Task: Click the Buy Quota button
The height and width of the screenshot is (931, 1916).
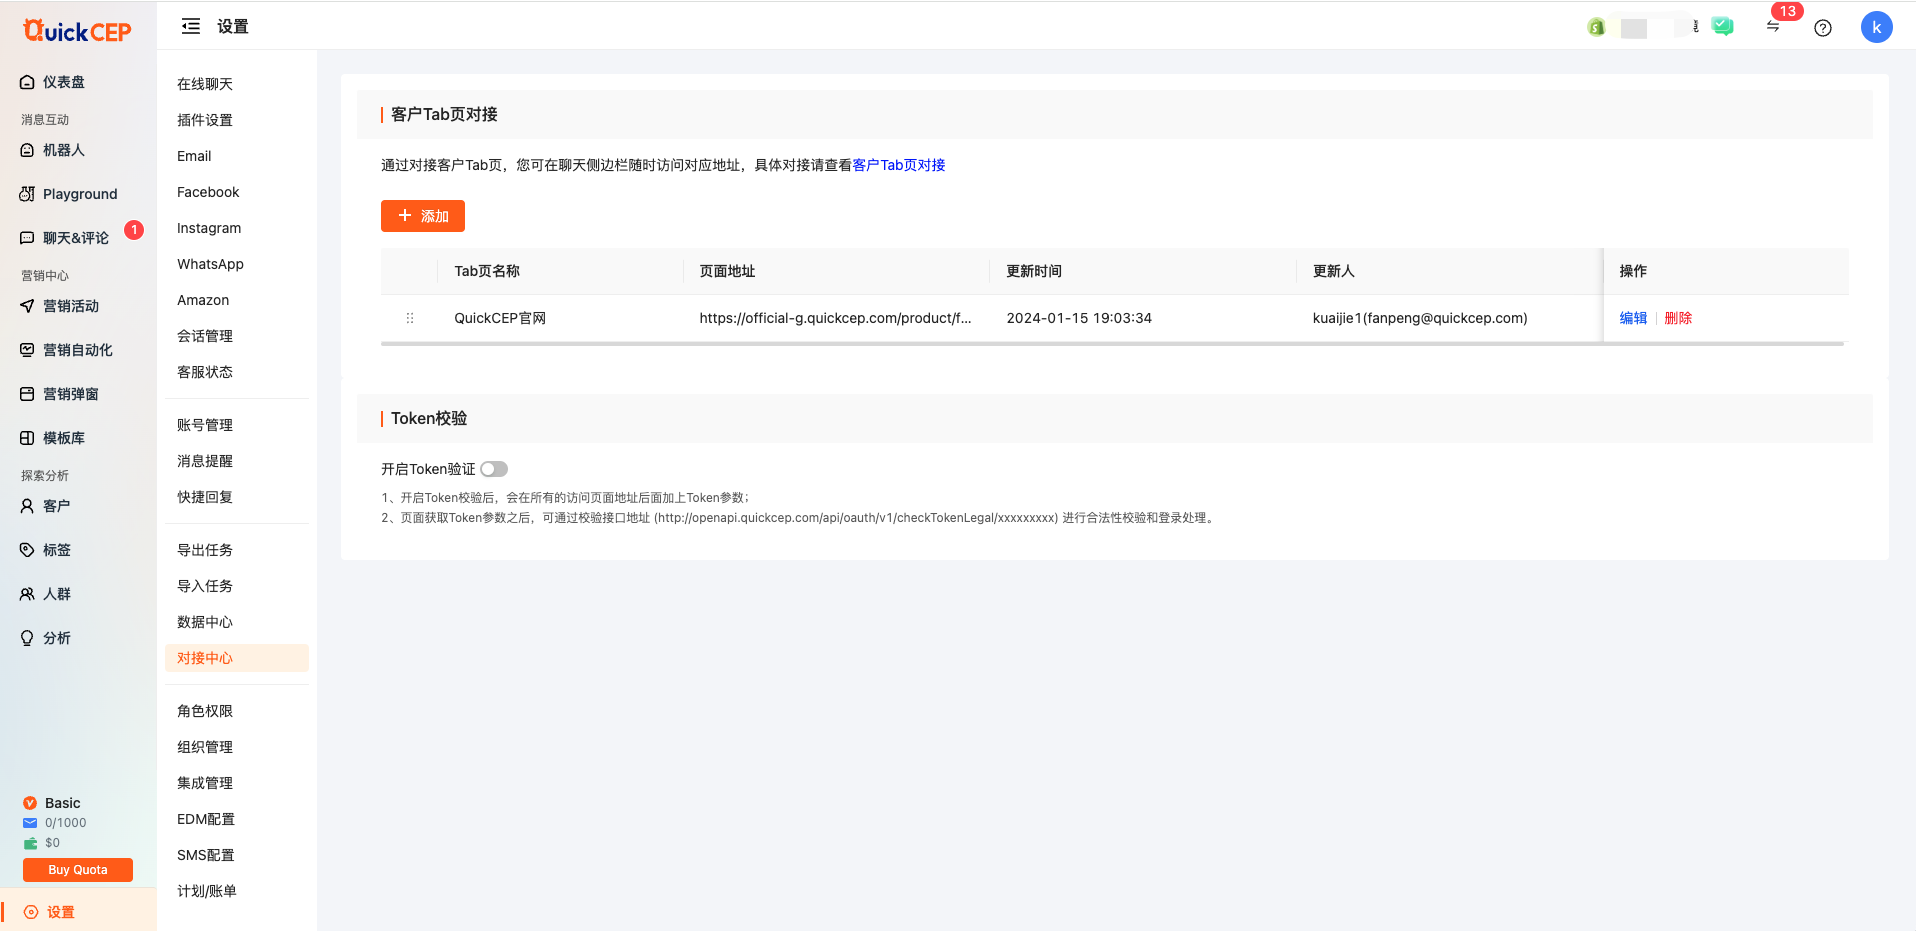Action: [x=78, y=870]
